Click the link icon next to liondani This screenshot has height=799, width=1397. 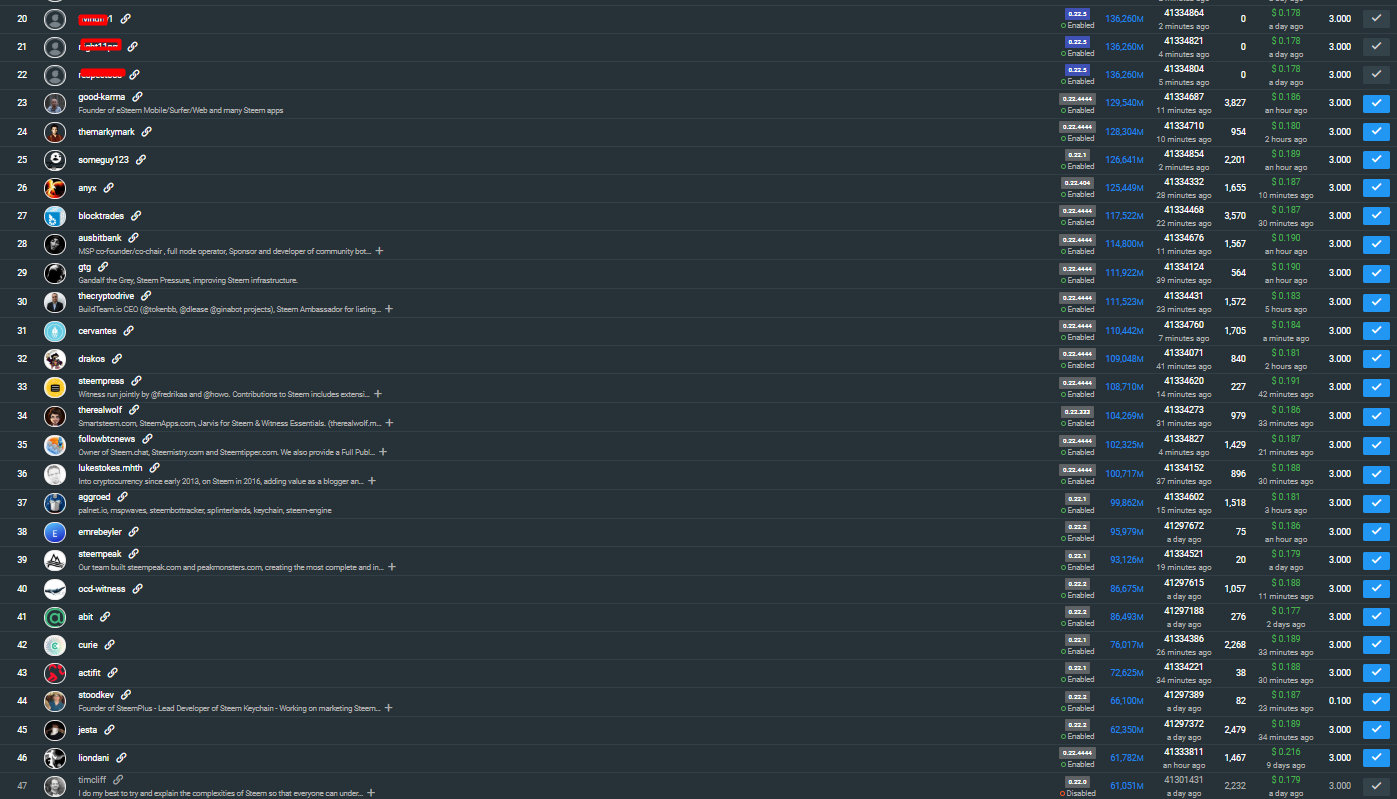click(122, 758)
